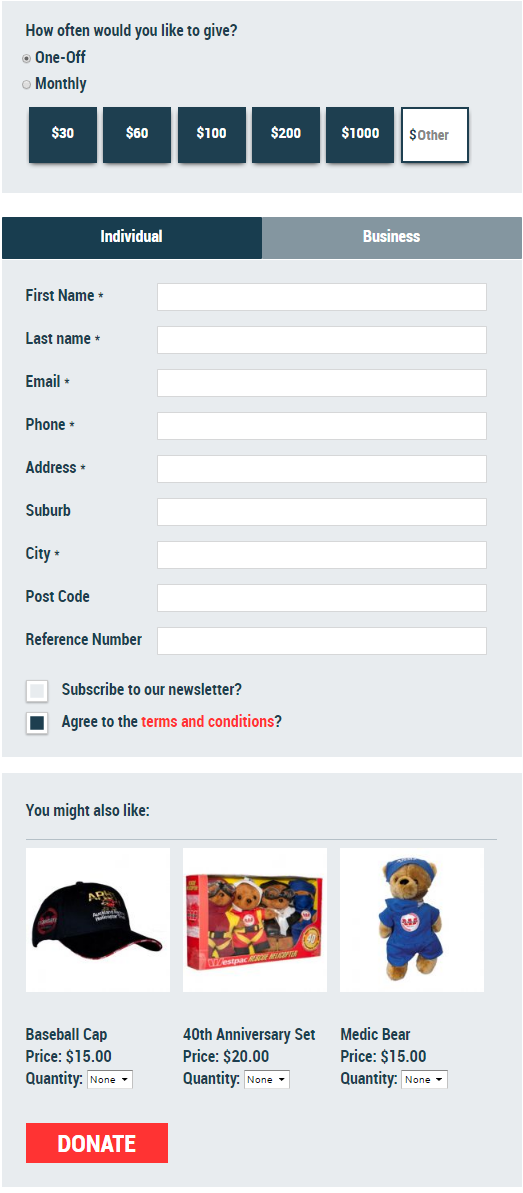Click the Medic Bear product image
This screenshot has height=1193, width=523.
(412, 920)
